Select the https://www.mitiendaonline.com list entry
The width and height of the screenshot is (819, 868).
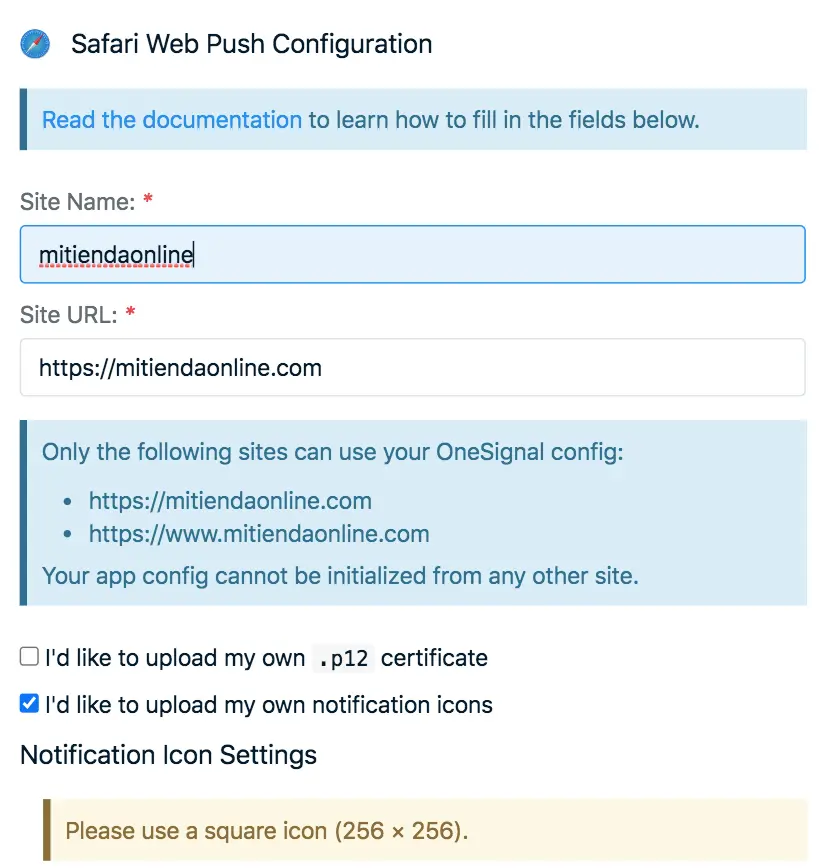tap(259, 533)
